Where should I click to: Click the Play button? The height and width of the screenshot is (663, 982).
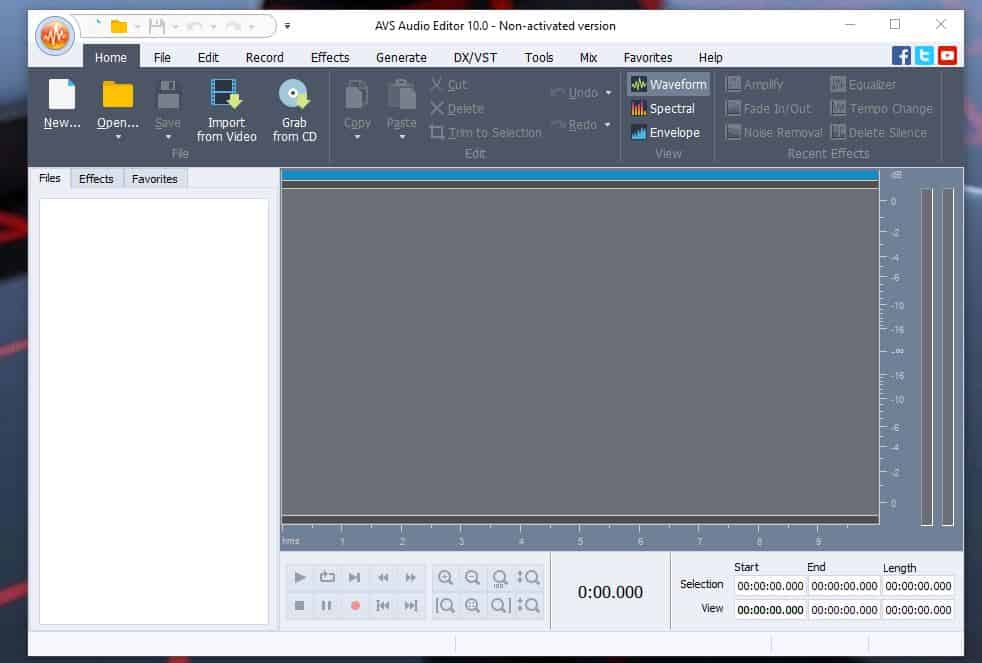point(299,577)
